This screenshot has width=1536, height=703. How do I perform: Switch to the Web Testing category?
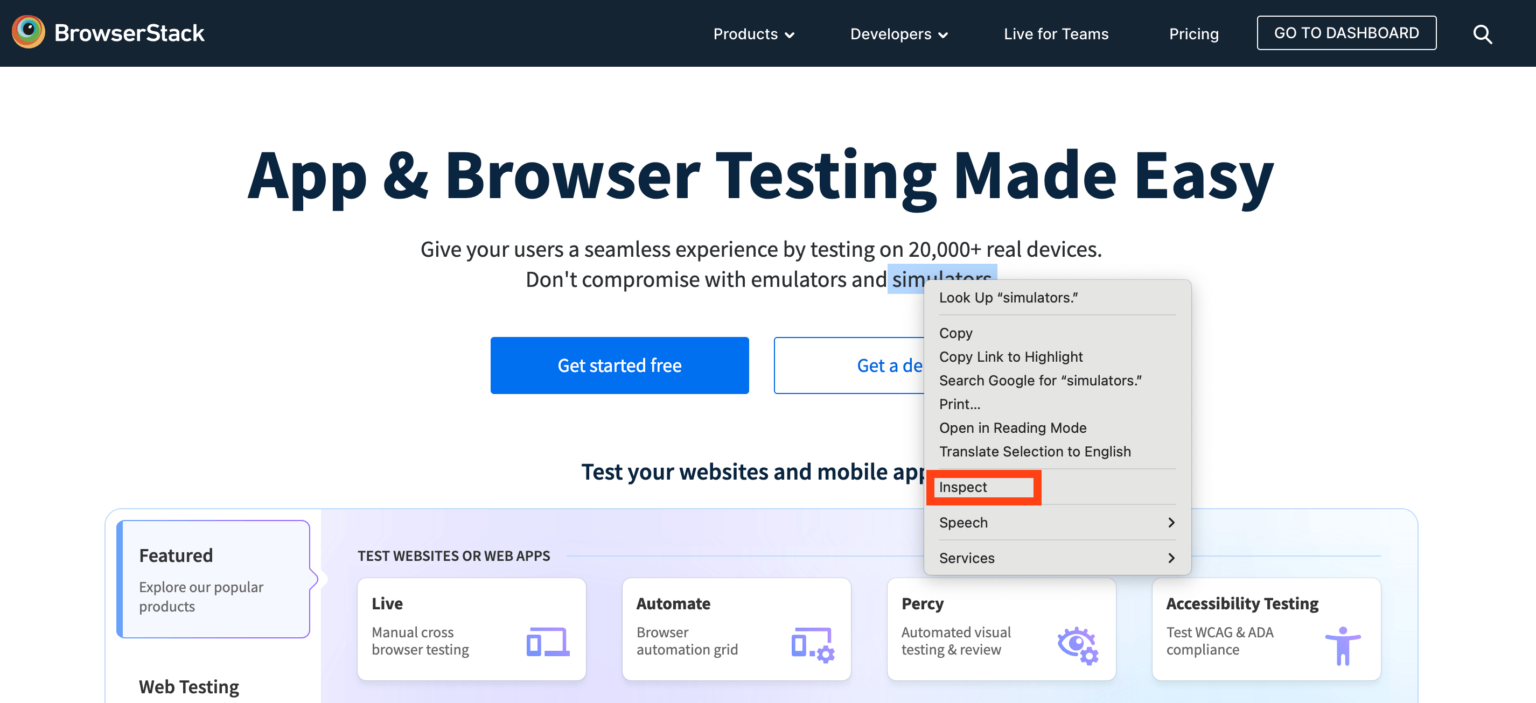tap(189, 687)
